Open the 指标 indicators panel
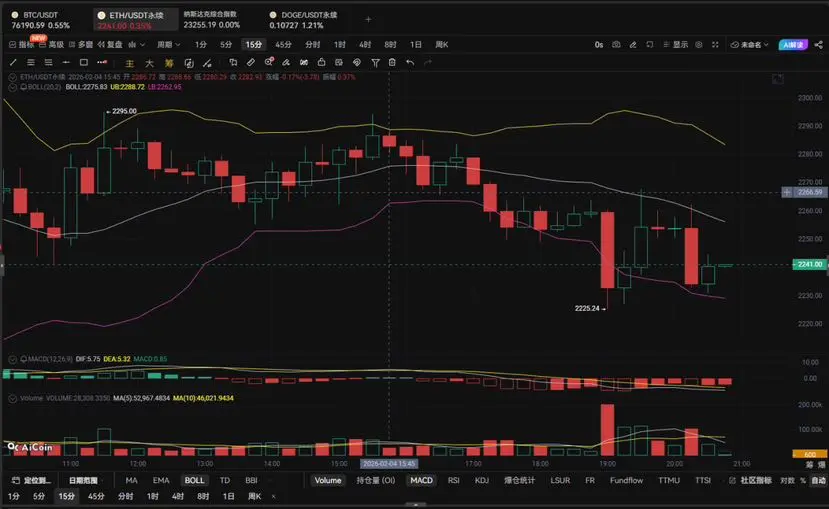The image size is (829, 509). point(22,44)
